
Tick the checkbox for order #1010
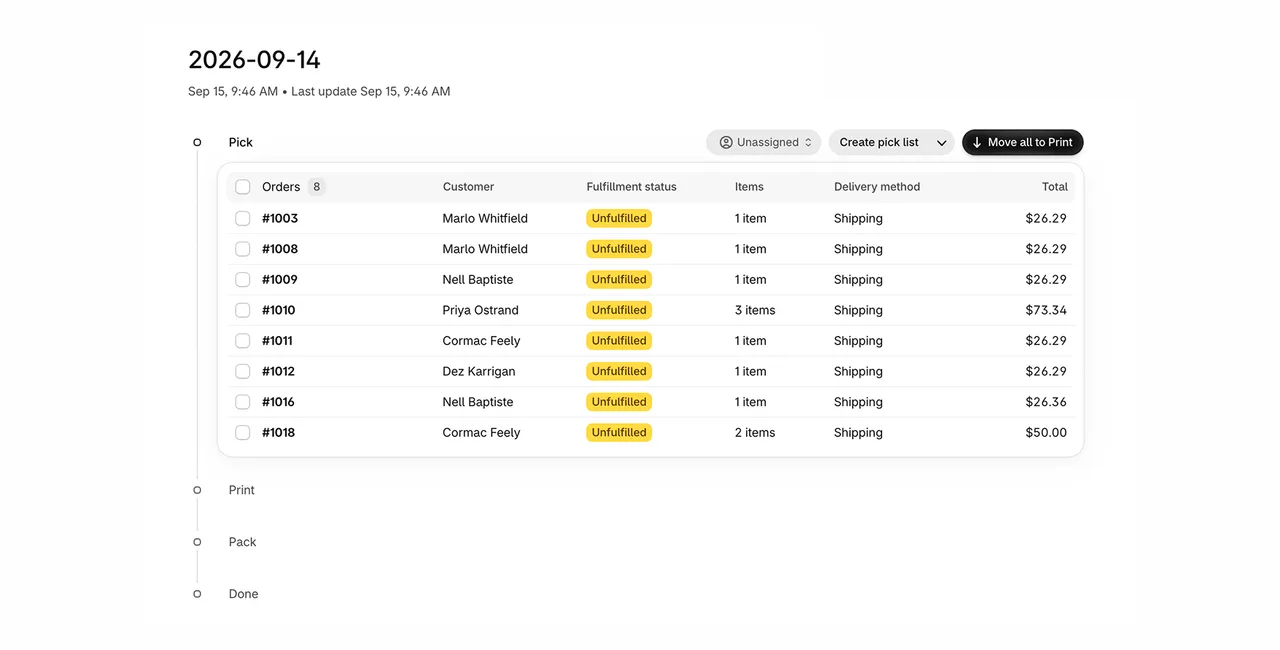(x=243, y=310)
